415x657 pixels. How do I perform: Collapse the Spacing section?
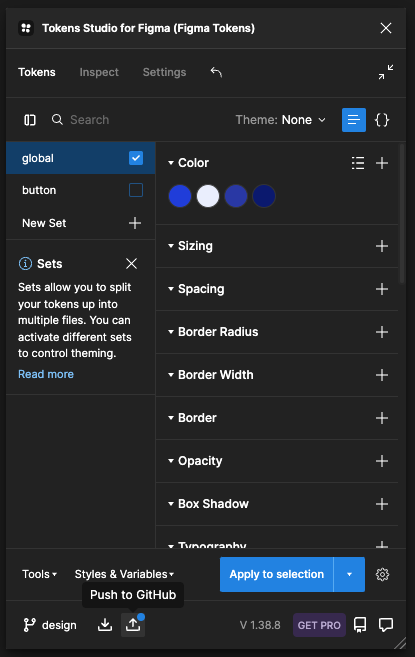pyautogui.click(x=171, y=289)
